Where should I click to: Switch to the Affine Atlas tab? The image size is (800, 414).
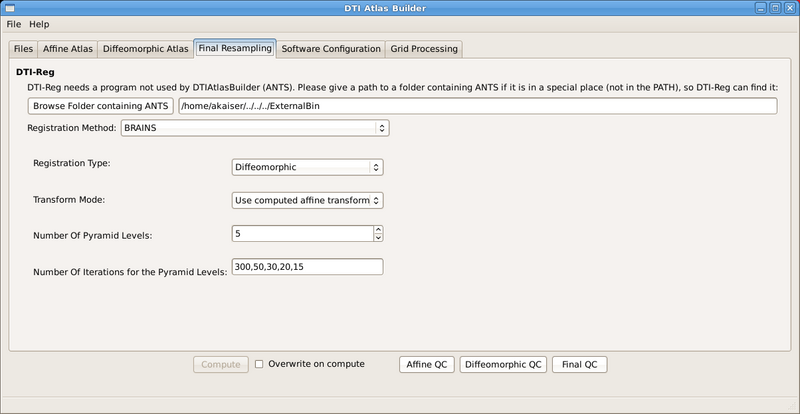tap(68, 49)
